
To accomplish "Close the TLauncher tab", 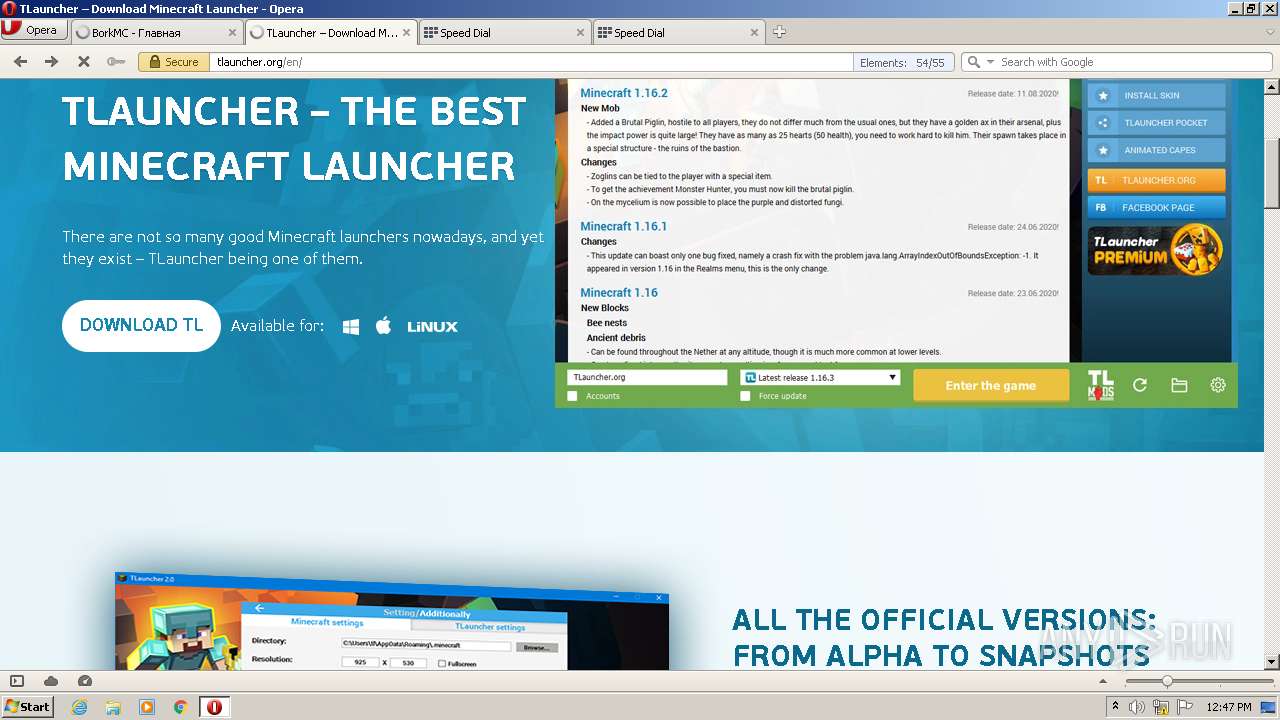I will click(406, 32).
